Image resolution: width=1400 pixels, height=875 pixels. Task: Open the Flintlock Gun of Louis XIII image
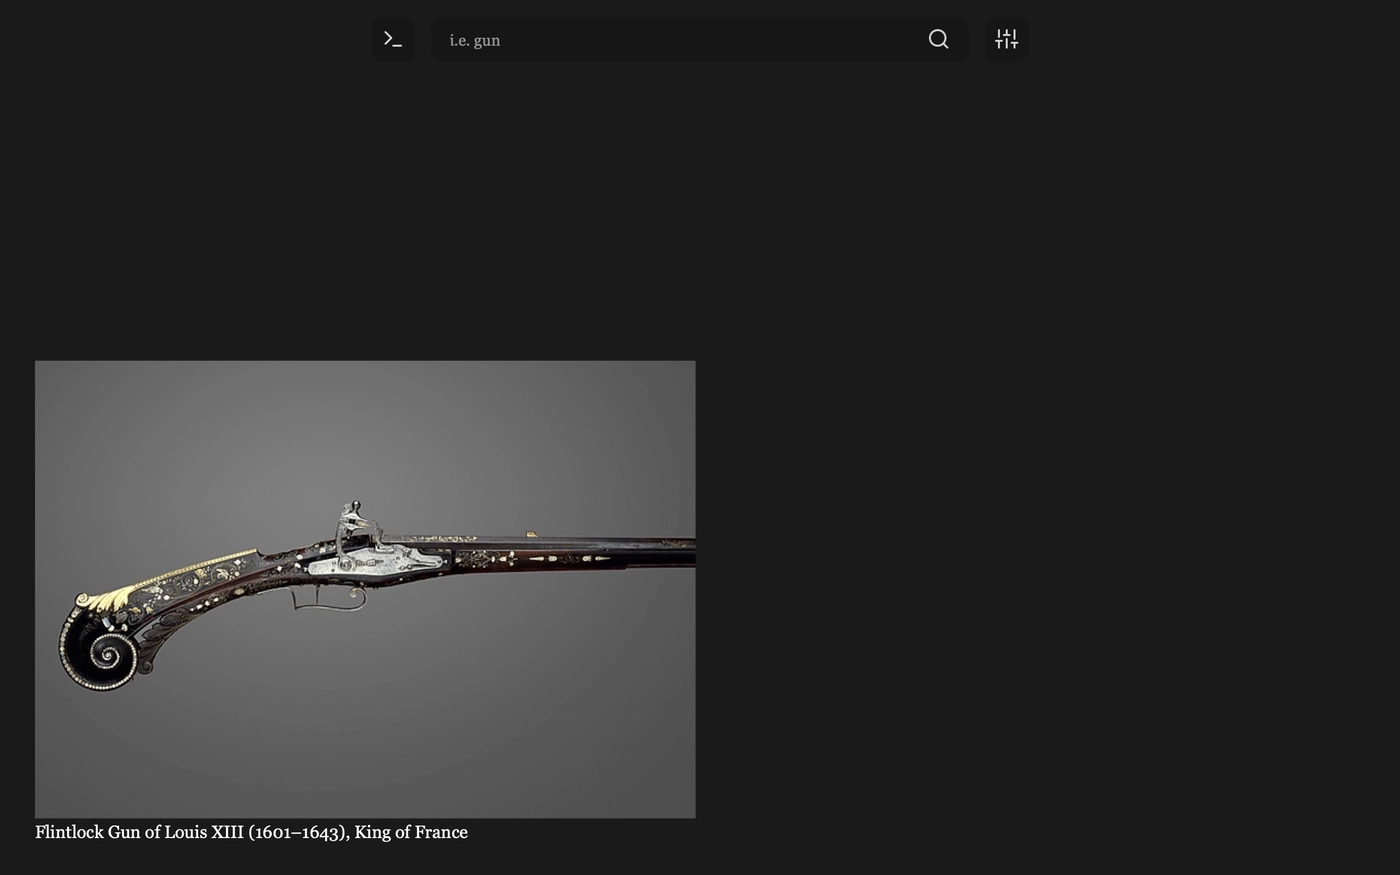pyautogui.click(x=365, y=588)
